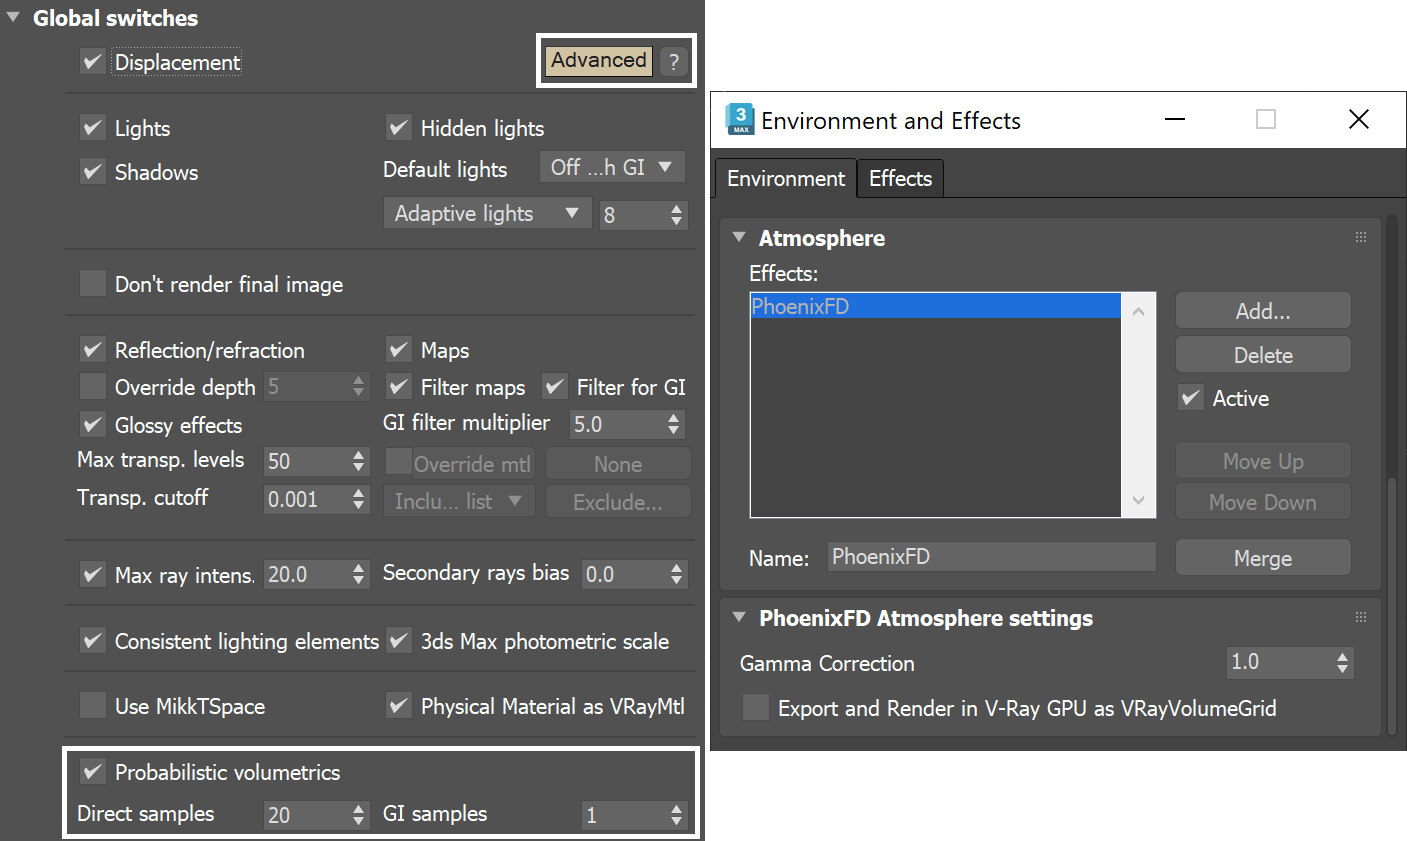The height and width of the screenshot is (841, 1407).
Task: Click Effects list scroll up arrow
Action: tap(1138, 312)
